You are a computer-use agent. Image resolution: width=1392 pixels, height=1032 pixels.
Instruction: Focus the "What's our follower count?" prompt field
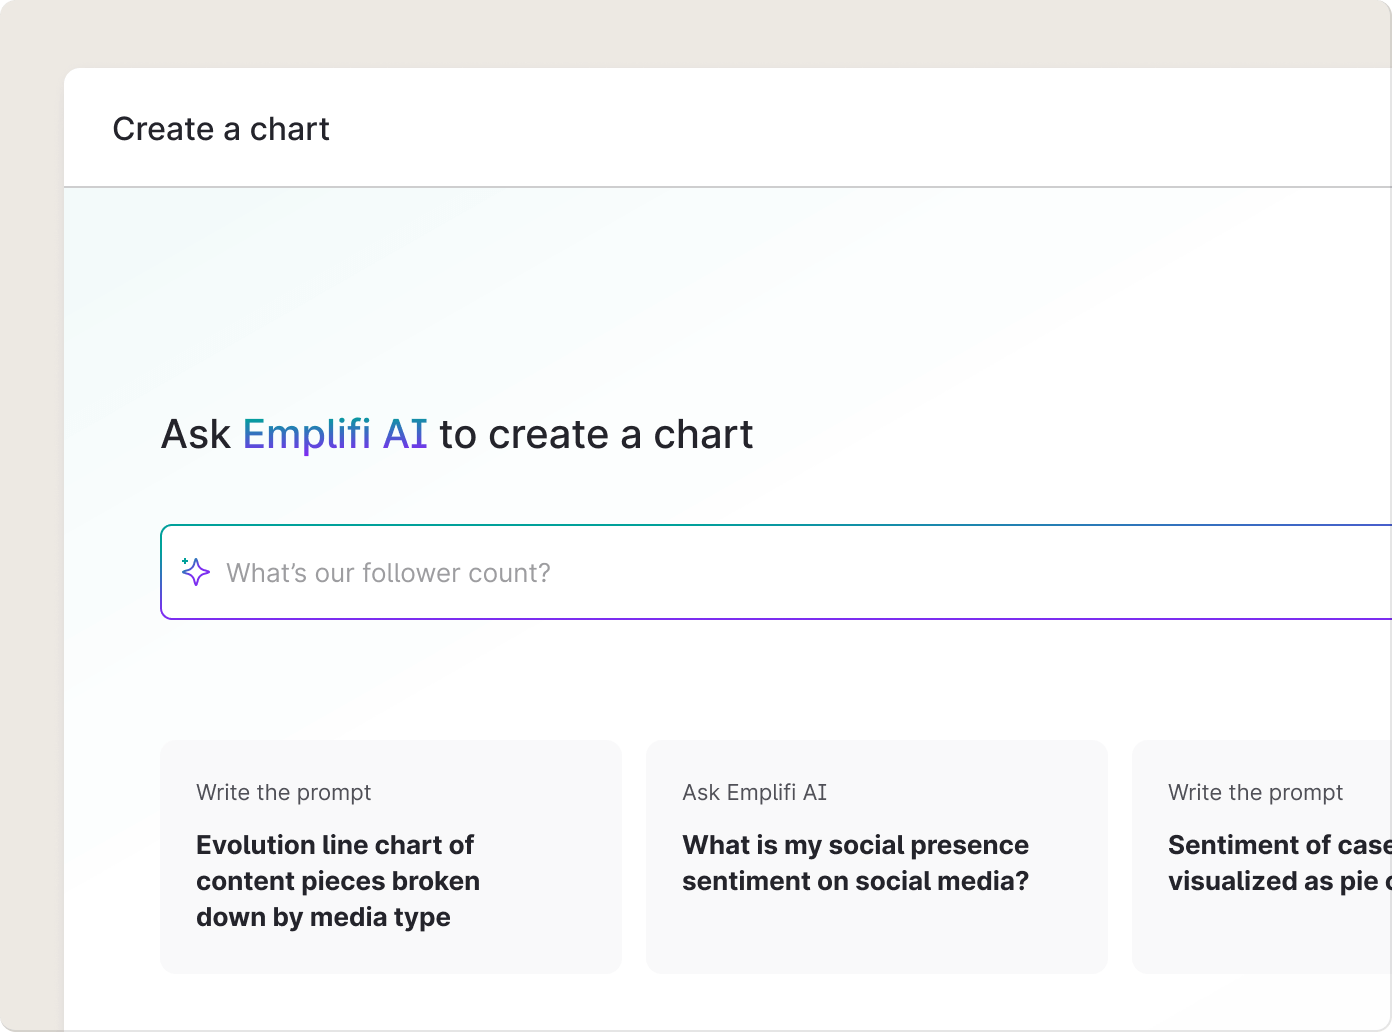700,573
